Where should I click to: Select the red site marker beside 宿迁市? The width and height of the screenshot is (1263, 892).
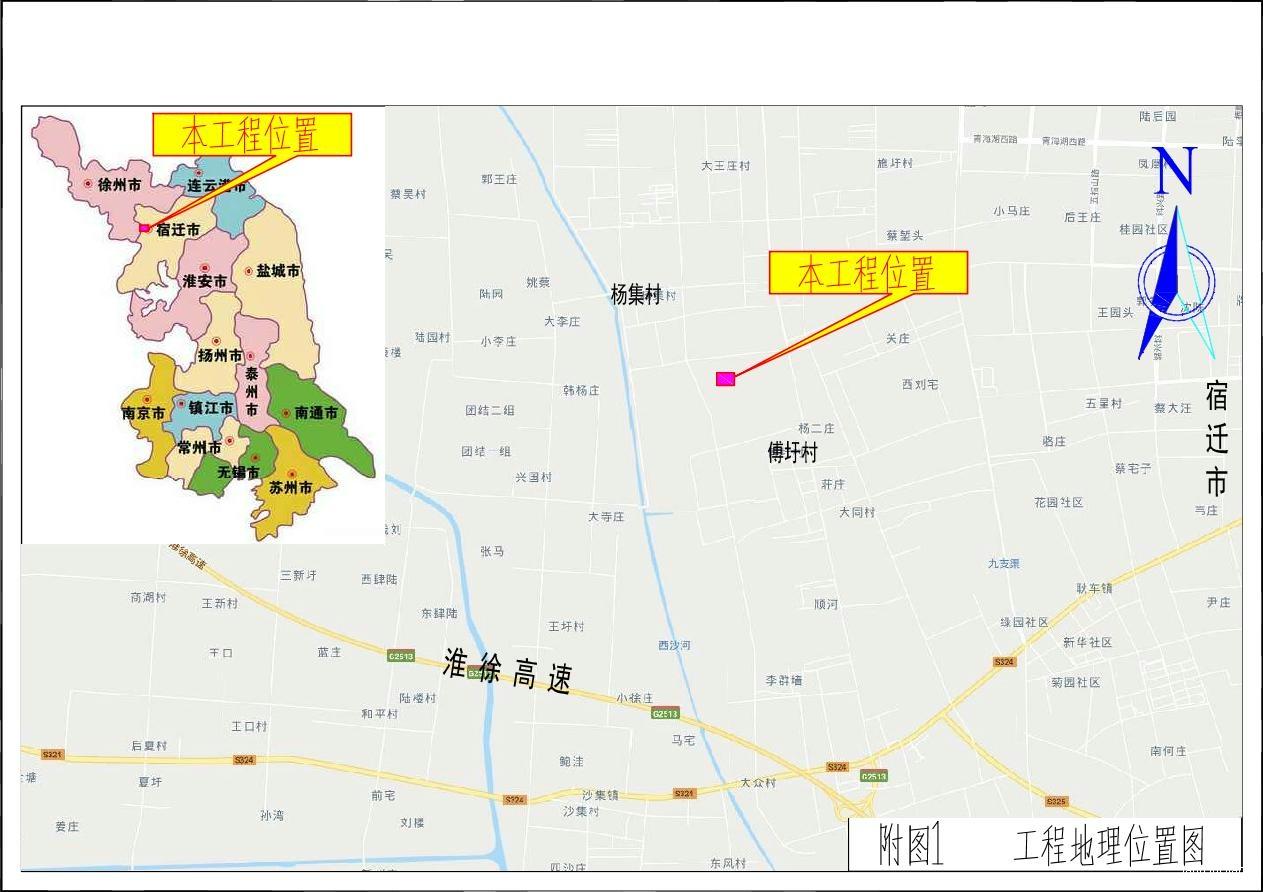(x=144, y=228)
